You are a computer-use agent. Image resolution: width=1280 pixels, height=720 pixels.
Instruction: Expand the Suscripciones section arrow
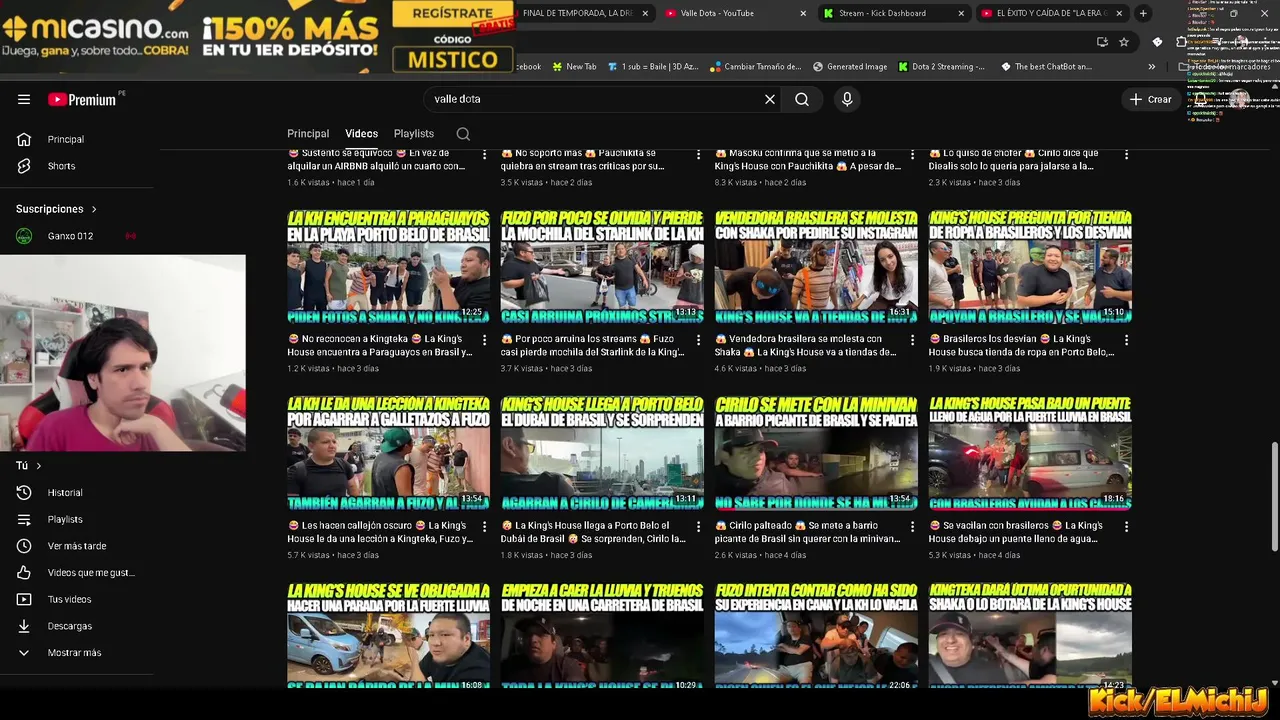pos(94,209)
